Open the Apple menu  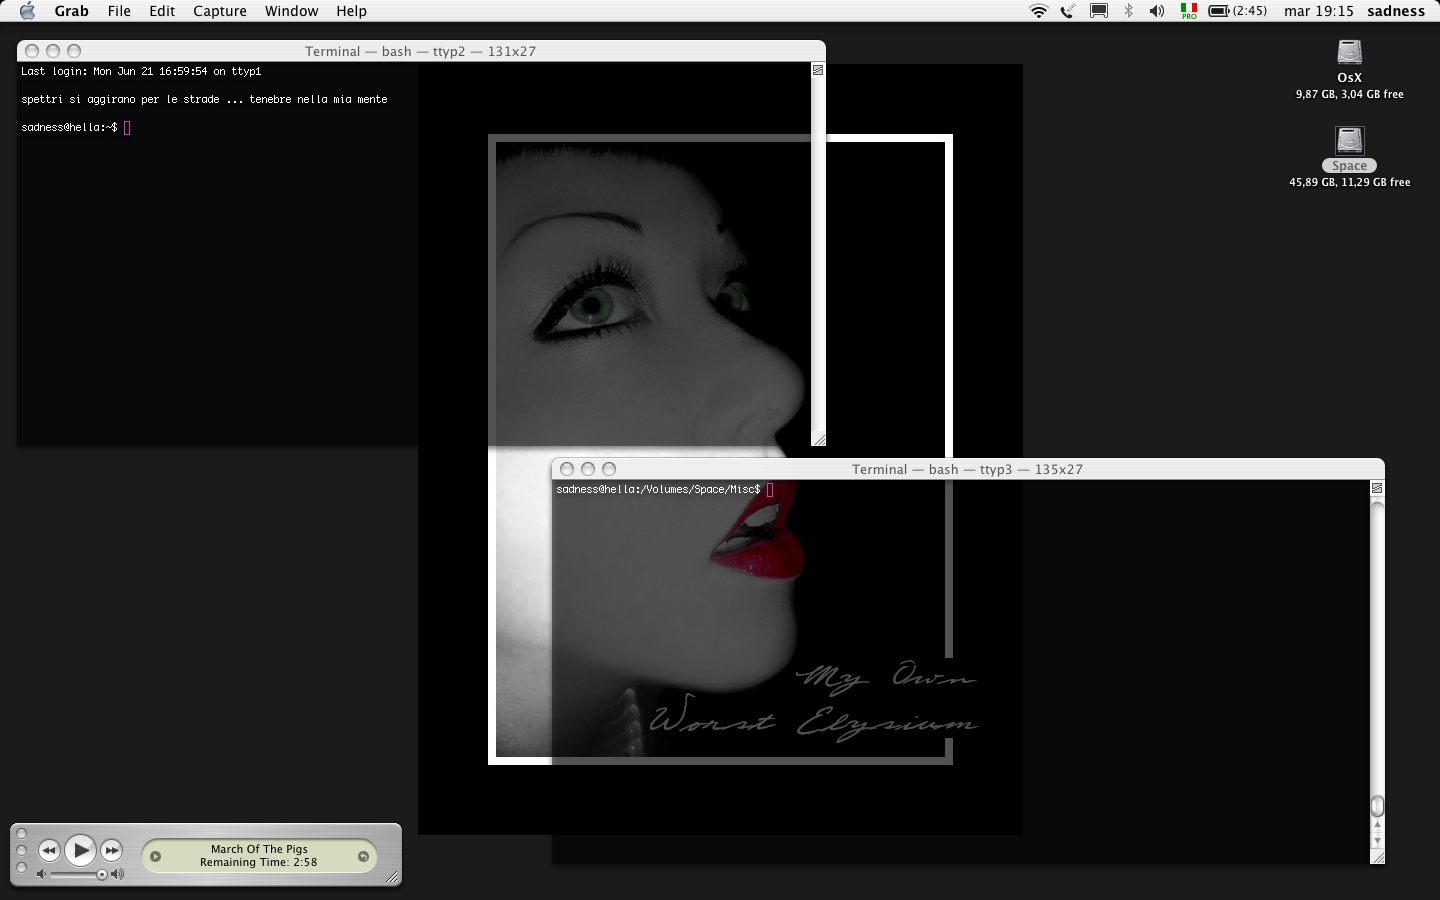pyautogui.click(x=27, y=11)
